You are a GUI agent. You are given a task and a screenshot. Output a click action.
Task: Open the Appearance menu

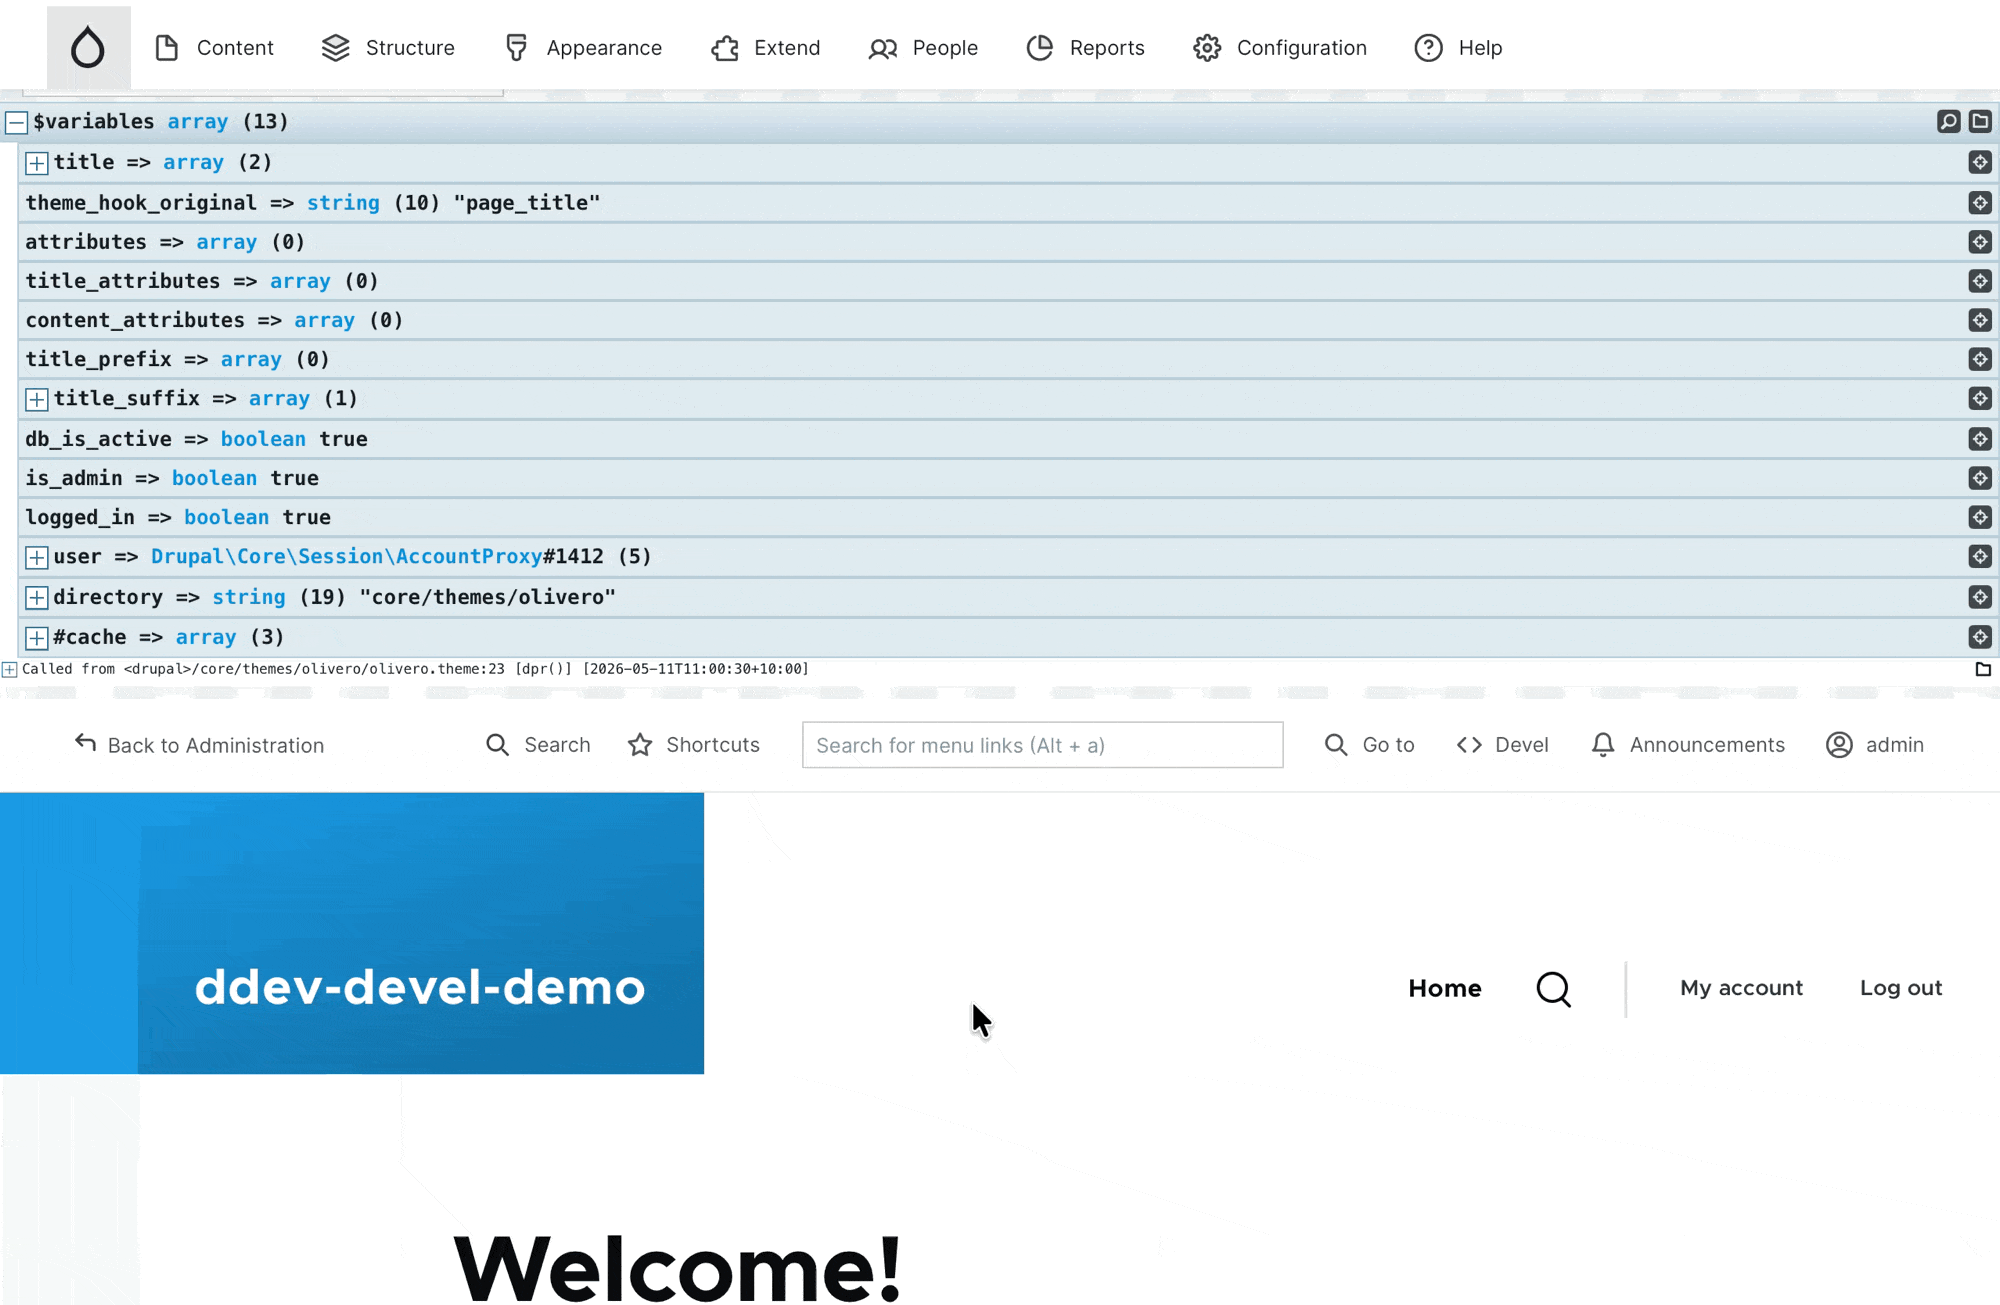[x=583, y=48]
